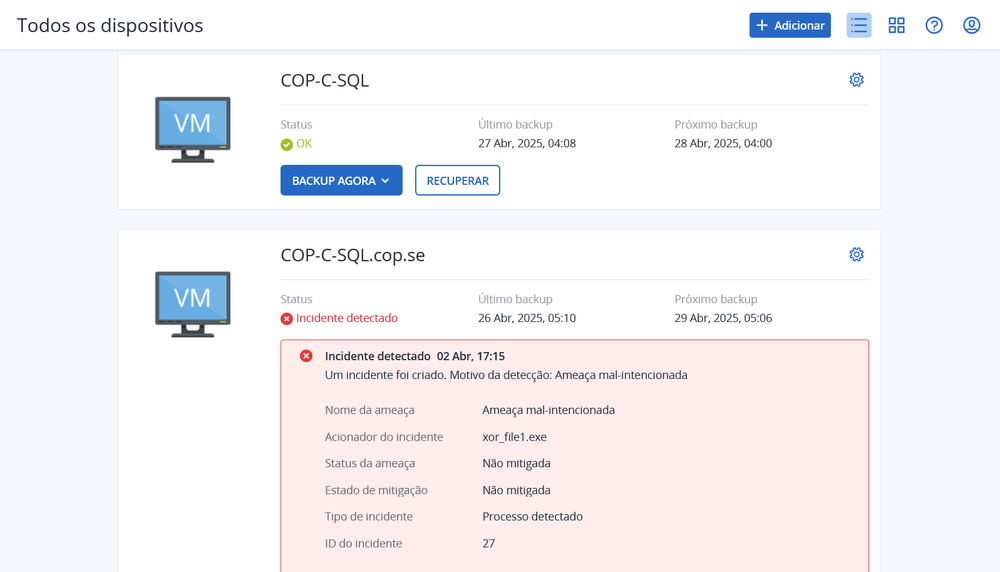
Task: Click 'Não mitigada' next to Status da ameaça
Action: click(x=516, y=463)
